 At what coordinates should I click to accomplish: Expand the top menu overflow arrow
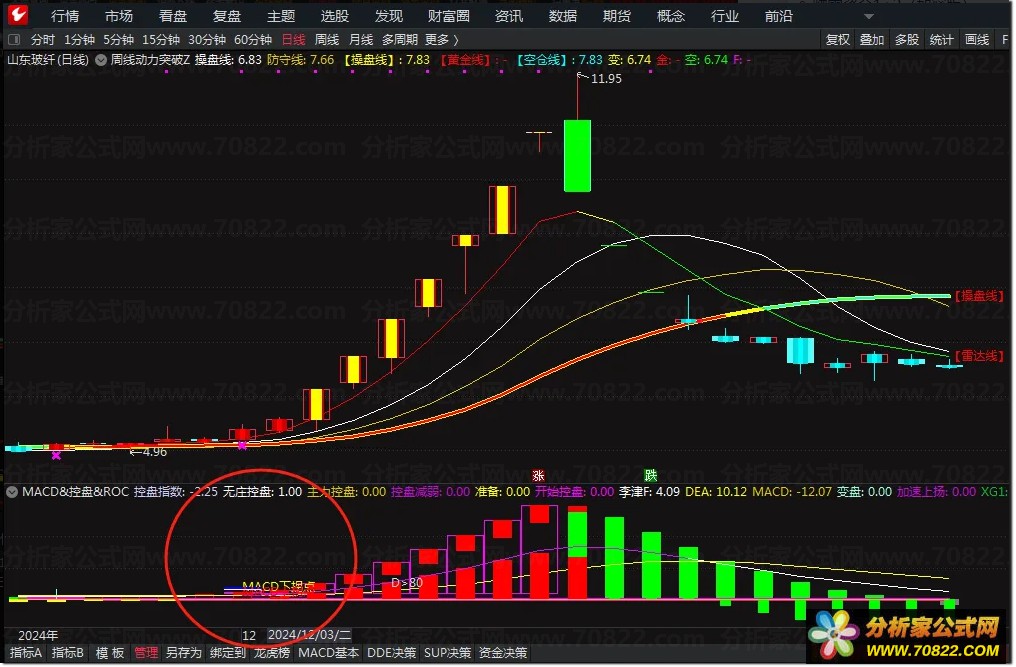point(869,16)
